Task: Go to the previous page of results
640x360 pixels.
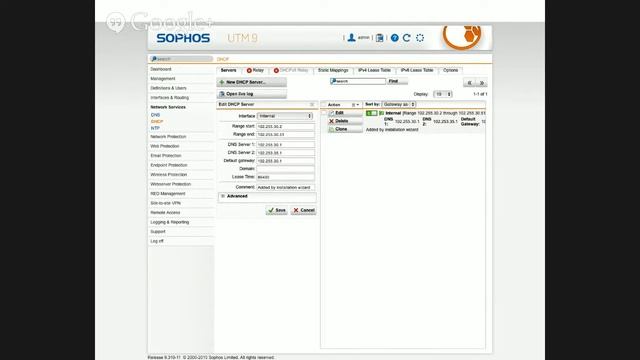Action: 469,82
